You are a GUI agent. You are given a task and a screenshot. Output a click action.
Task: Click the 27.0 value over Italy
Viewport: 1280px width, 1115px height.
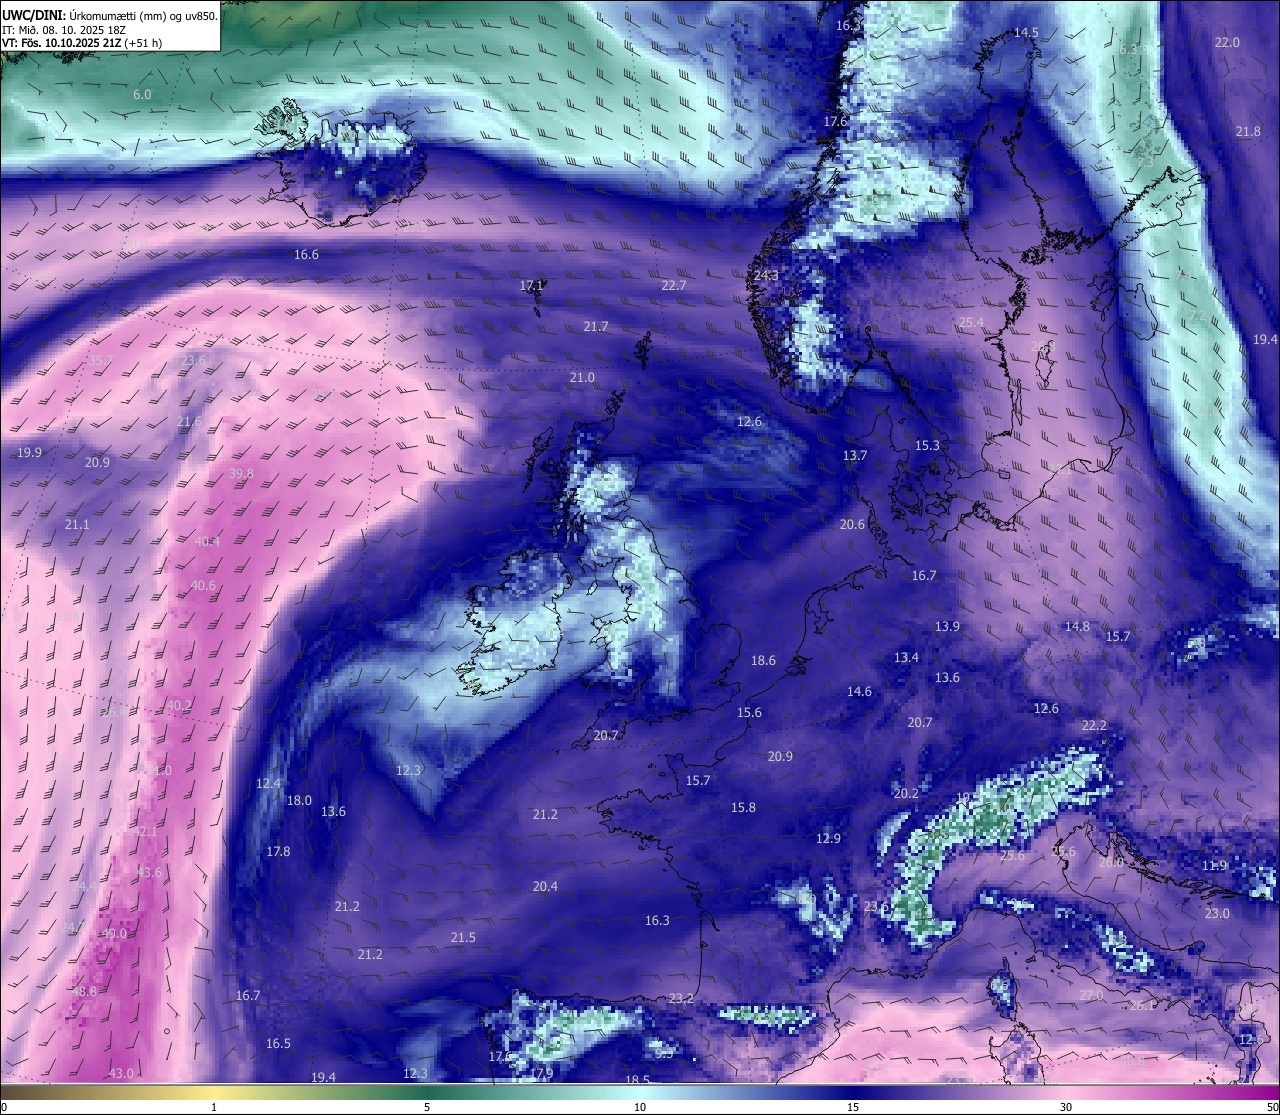tap(1091, 996)
